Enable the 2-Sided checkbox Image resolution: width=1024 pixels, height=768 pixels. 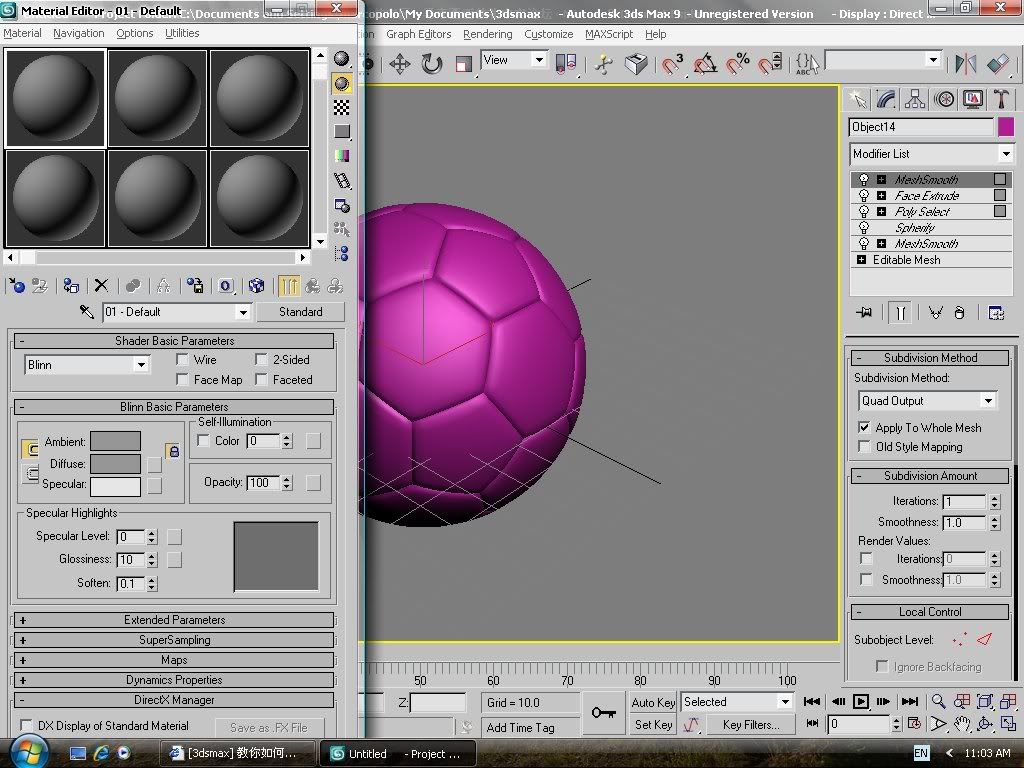click(x=262, y=360)
